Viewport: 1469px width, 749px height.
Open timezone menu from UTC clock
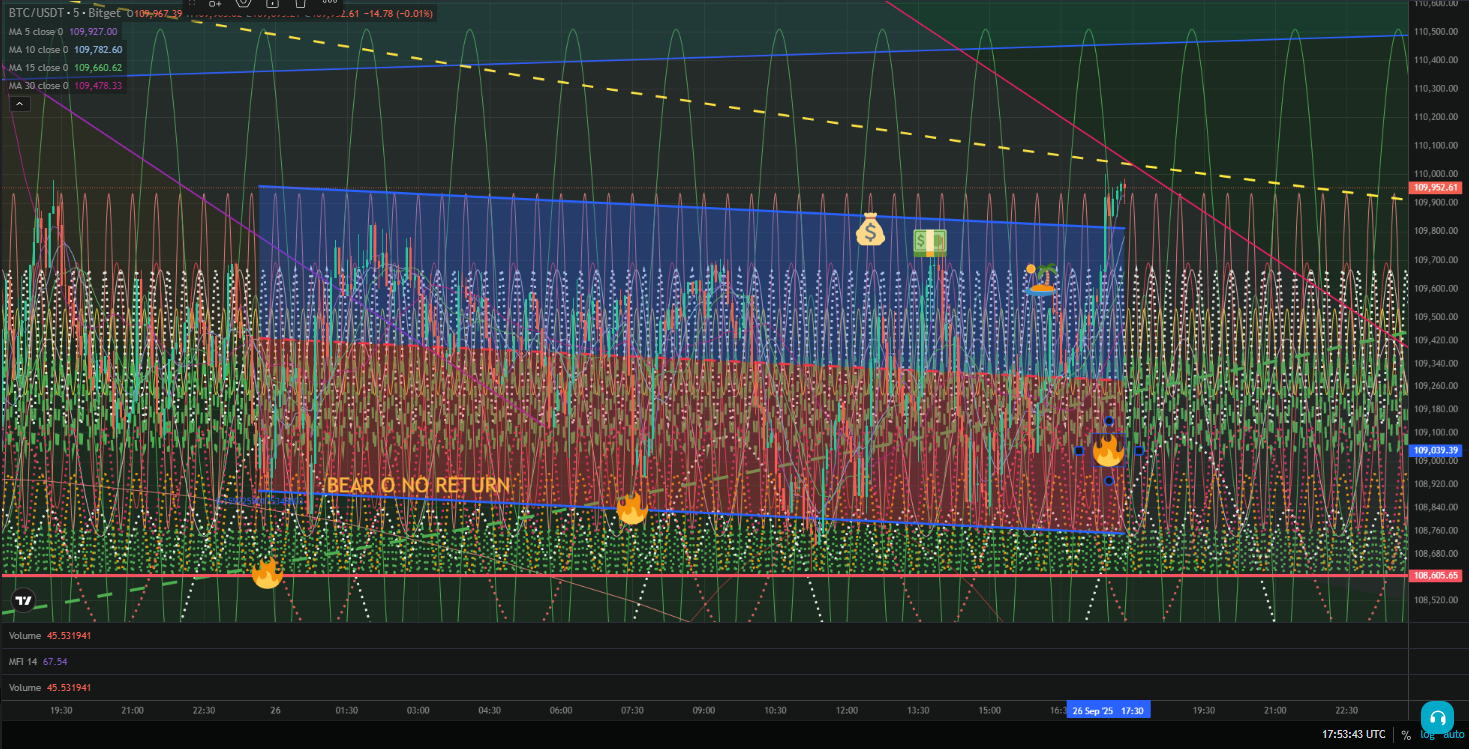point(1354,735)
